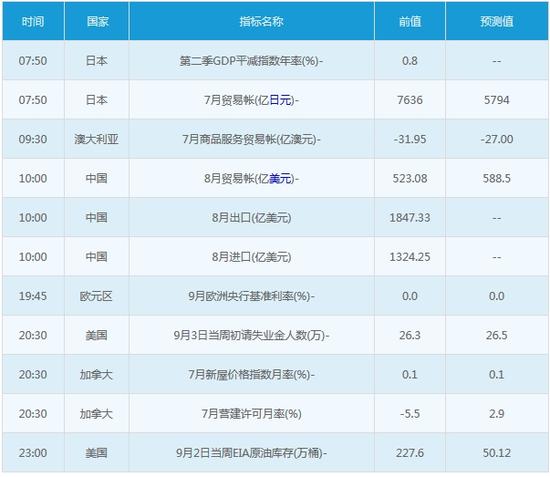The height and width of the screenshot is (477, 550).
Task: Click 日本 in the GDP平减指数 row
Action: pos(96,61)
